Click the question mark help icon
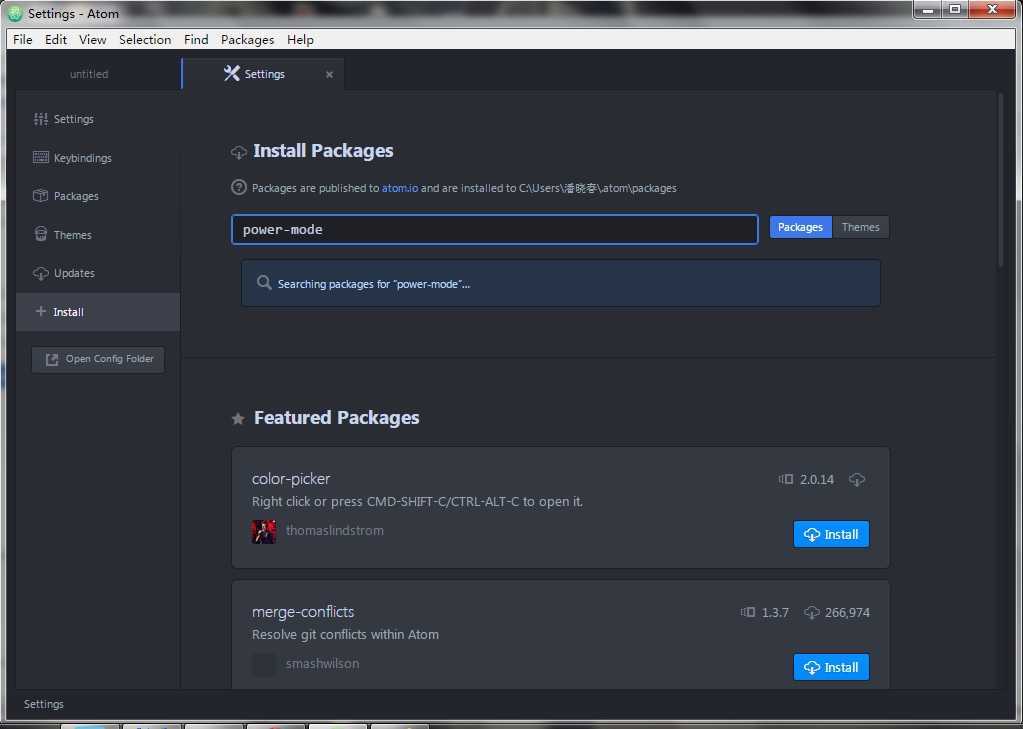Screen dimensions: 1023x729 [239, 187]
